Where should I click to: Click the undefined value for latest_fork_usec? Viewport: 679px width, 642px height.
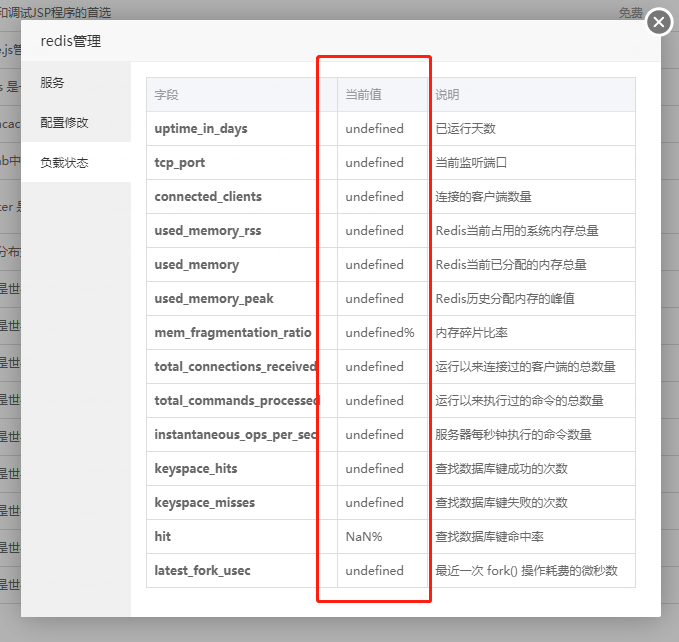point(375,571)
